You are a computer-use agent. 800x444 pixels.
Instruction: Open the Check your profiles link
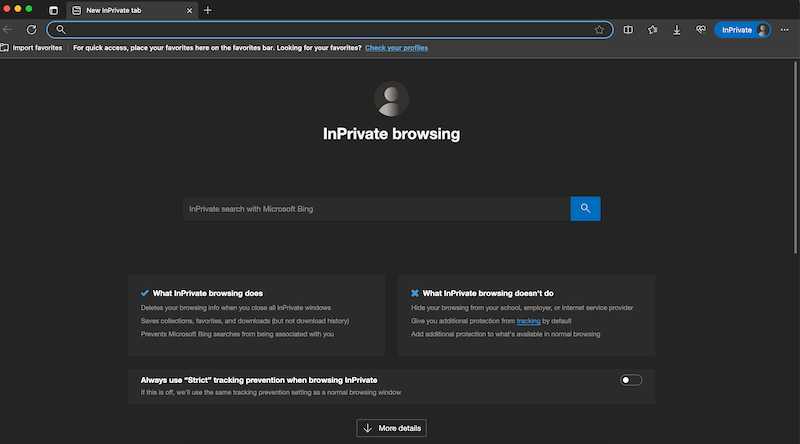pyautogui.click(x=396, y=48)
